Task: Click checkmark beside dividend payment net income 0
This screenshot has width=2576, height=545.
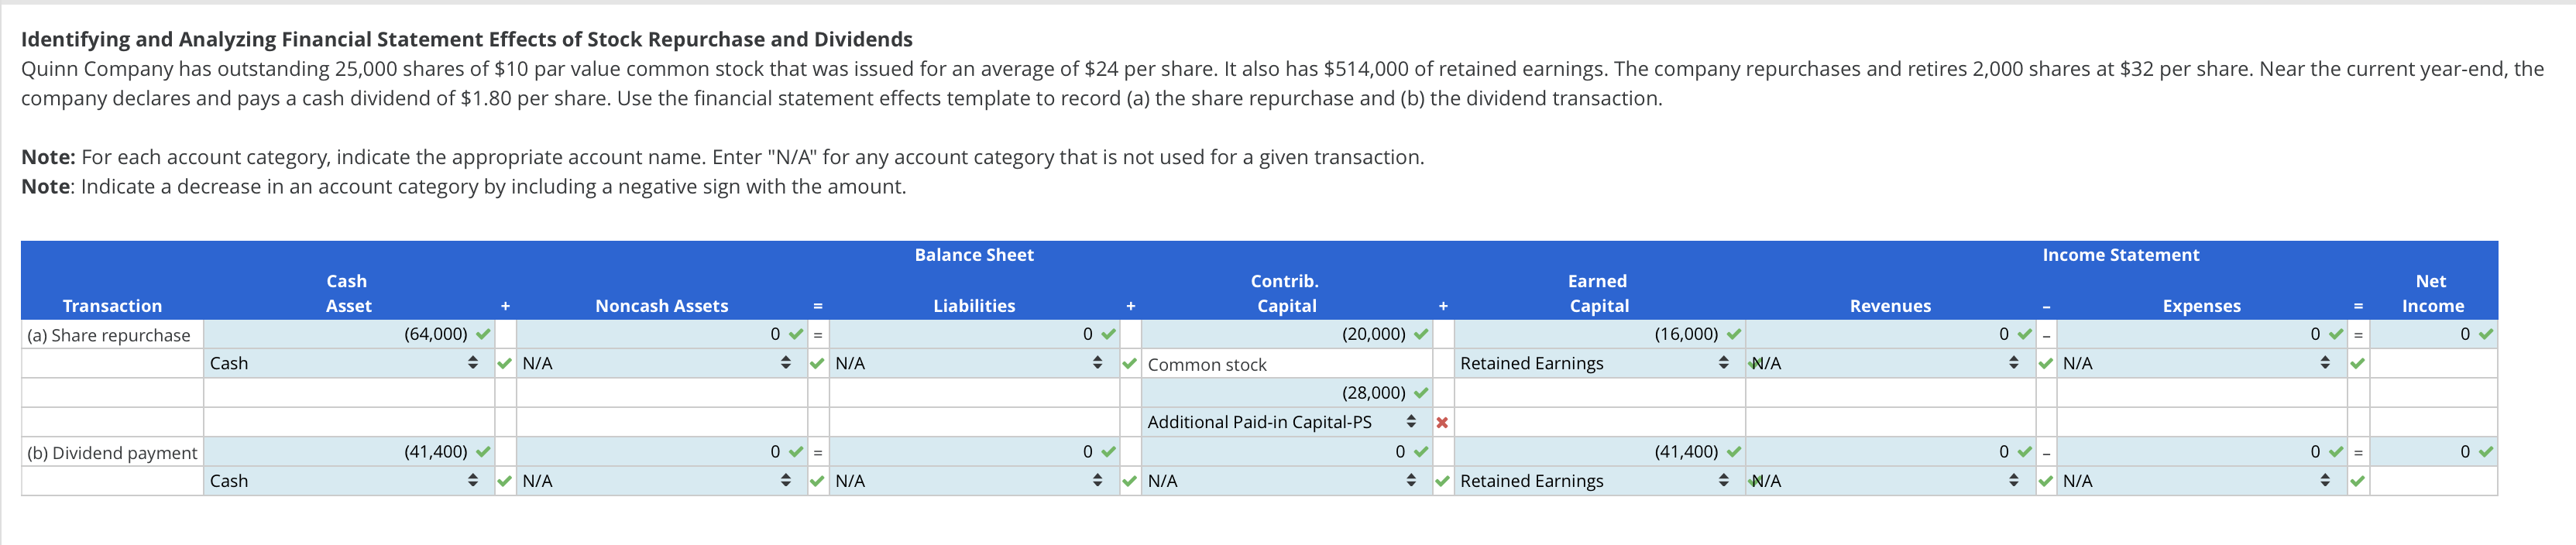Action: pyautogui.click(x=2486, y=452)
